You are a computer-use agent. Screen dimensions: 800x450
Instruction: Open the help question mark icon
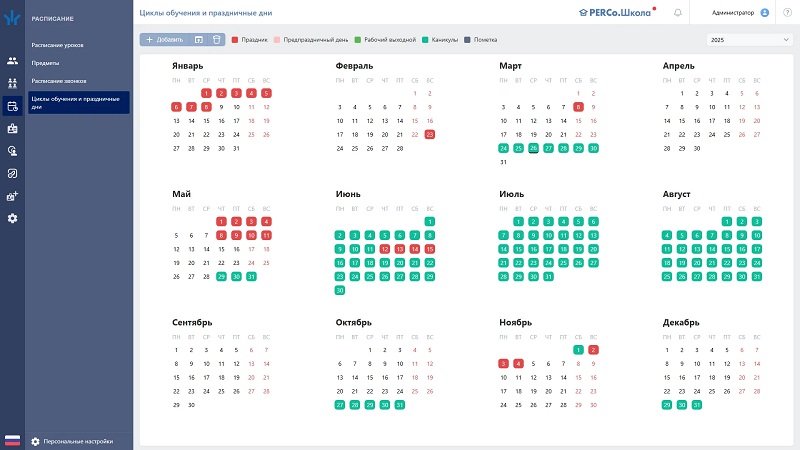pos(786,13)
